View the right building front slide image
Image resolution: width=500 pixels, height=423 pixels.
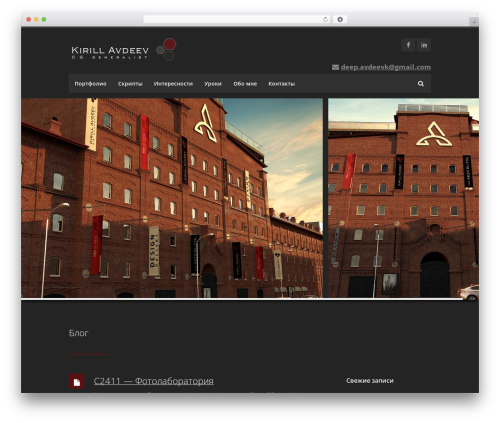(403, 198)
